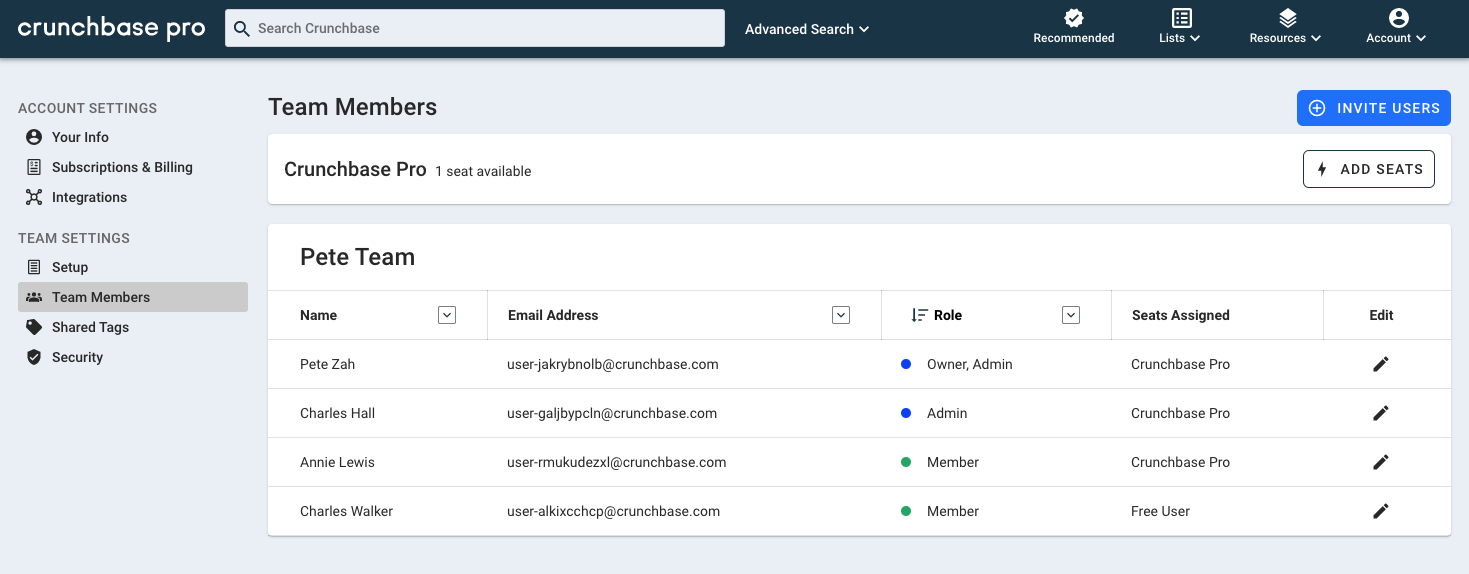Expand the Advanced Search menu

pyautogui.click(x=807, y=29)
